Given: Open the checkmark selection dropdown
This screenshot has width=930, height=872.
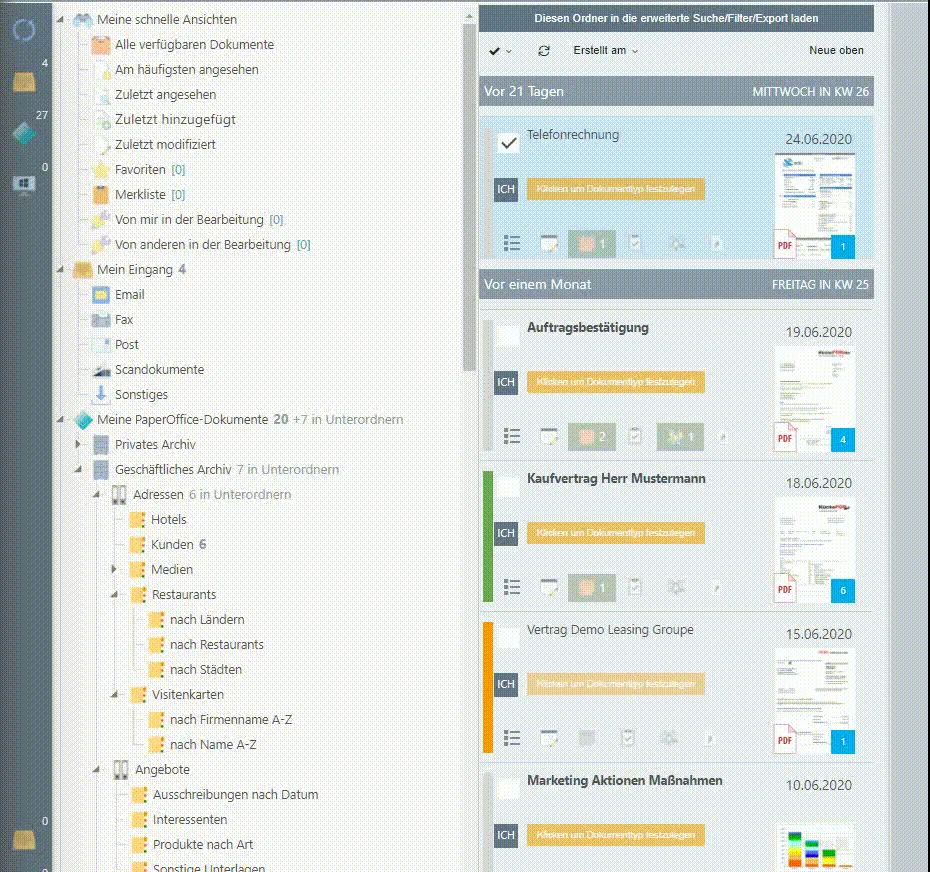Looking at the screenshot, I should pos(500,51).
